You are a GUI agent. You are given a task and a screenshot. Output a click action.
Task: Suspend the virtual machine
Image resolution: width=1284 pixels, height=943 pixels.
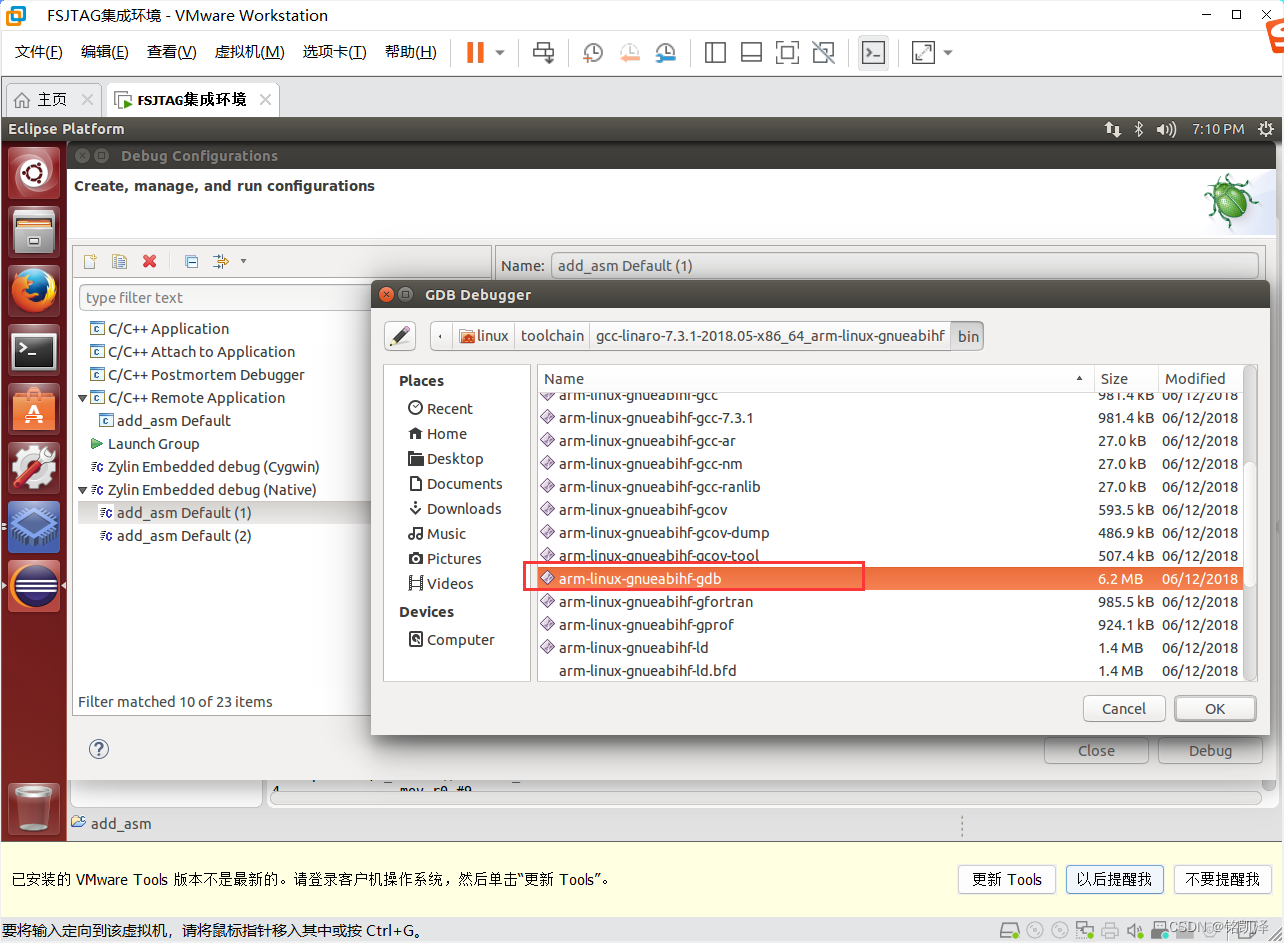pos(477,52)
